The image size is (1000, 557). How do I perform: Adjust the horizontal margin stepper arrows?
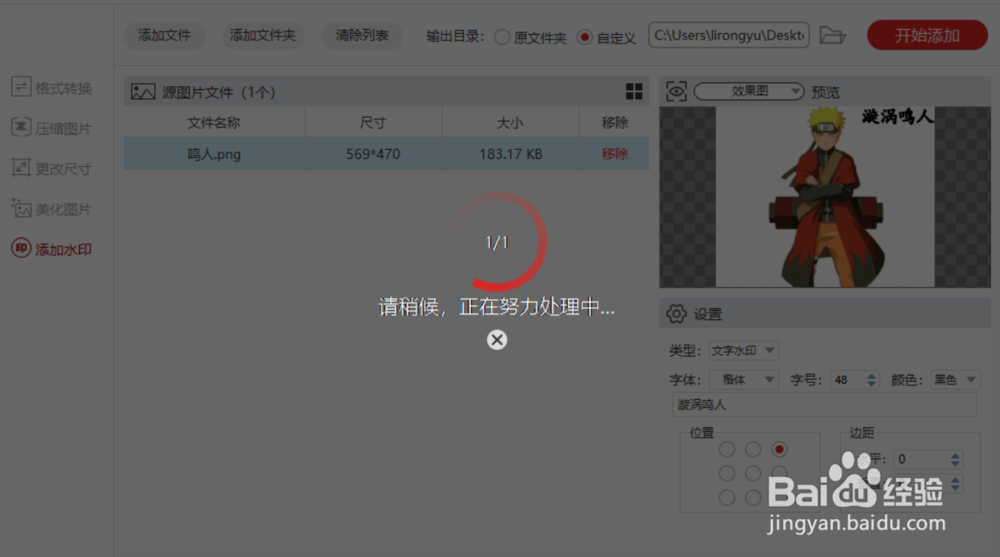tap(955, 459)
